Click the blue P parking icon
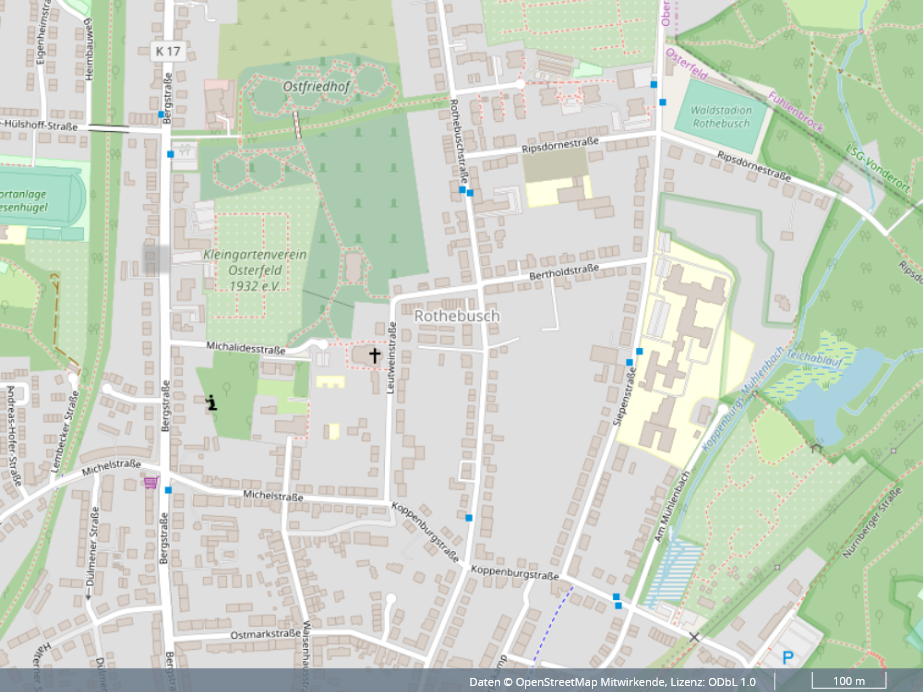This screenshot has width=923, height=692. [x=788, y=657]
